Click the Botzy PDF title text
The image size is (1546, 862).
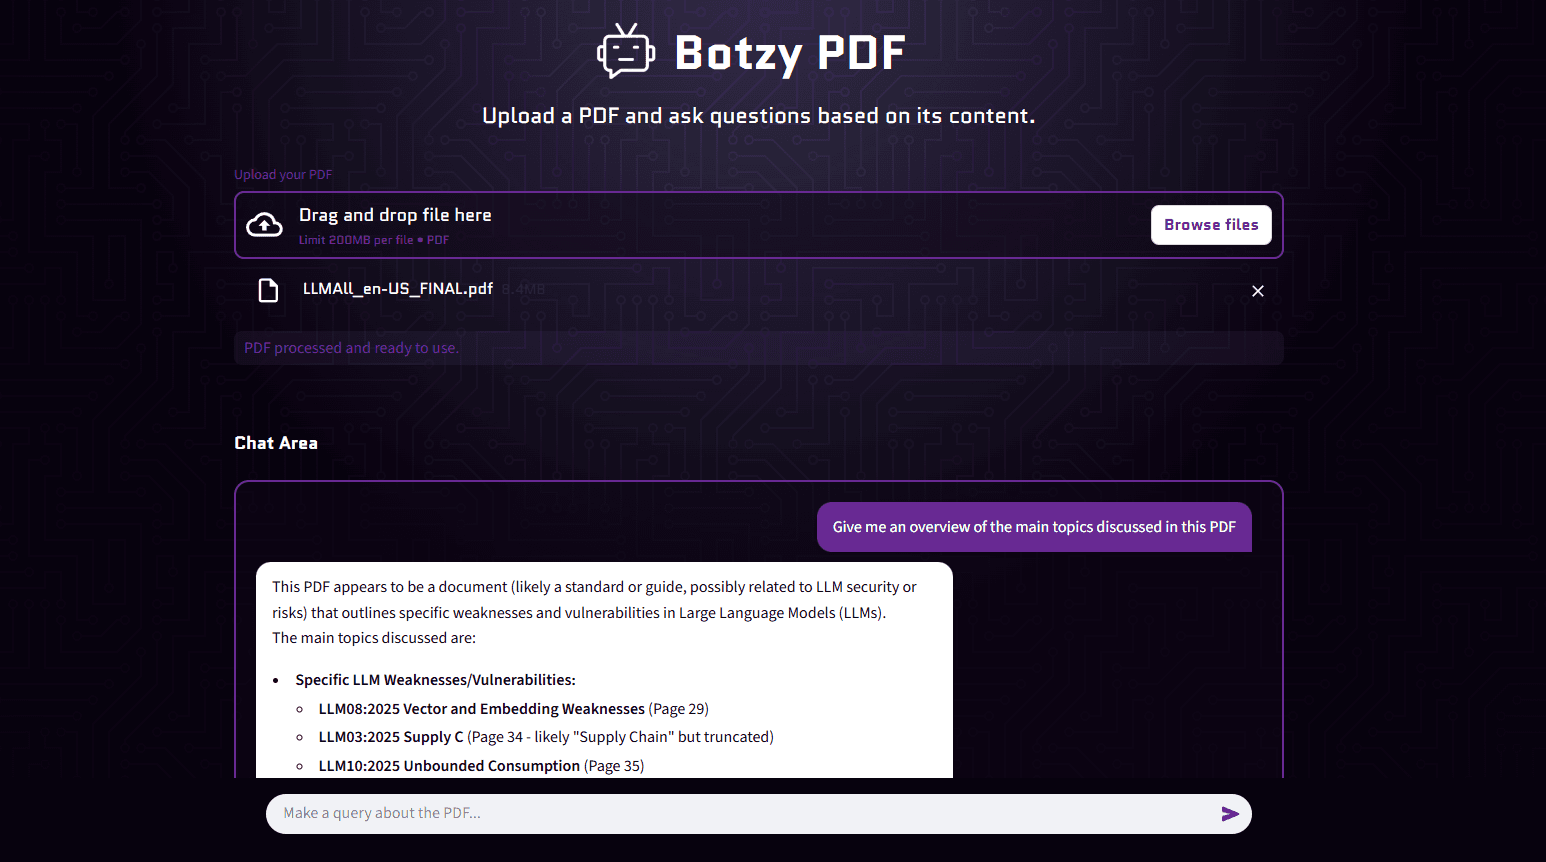tap(790, 52)
